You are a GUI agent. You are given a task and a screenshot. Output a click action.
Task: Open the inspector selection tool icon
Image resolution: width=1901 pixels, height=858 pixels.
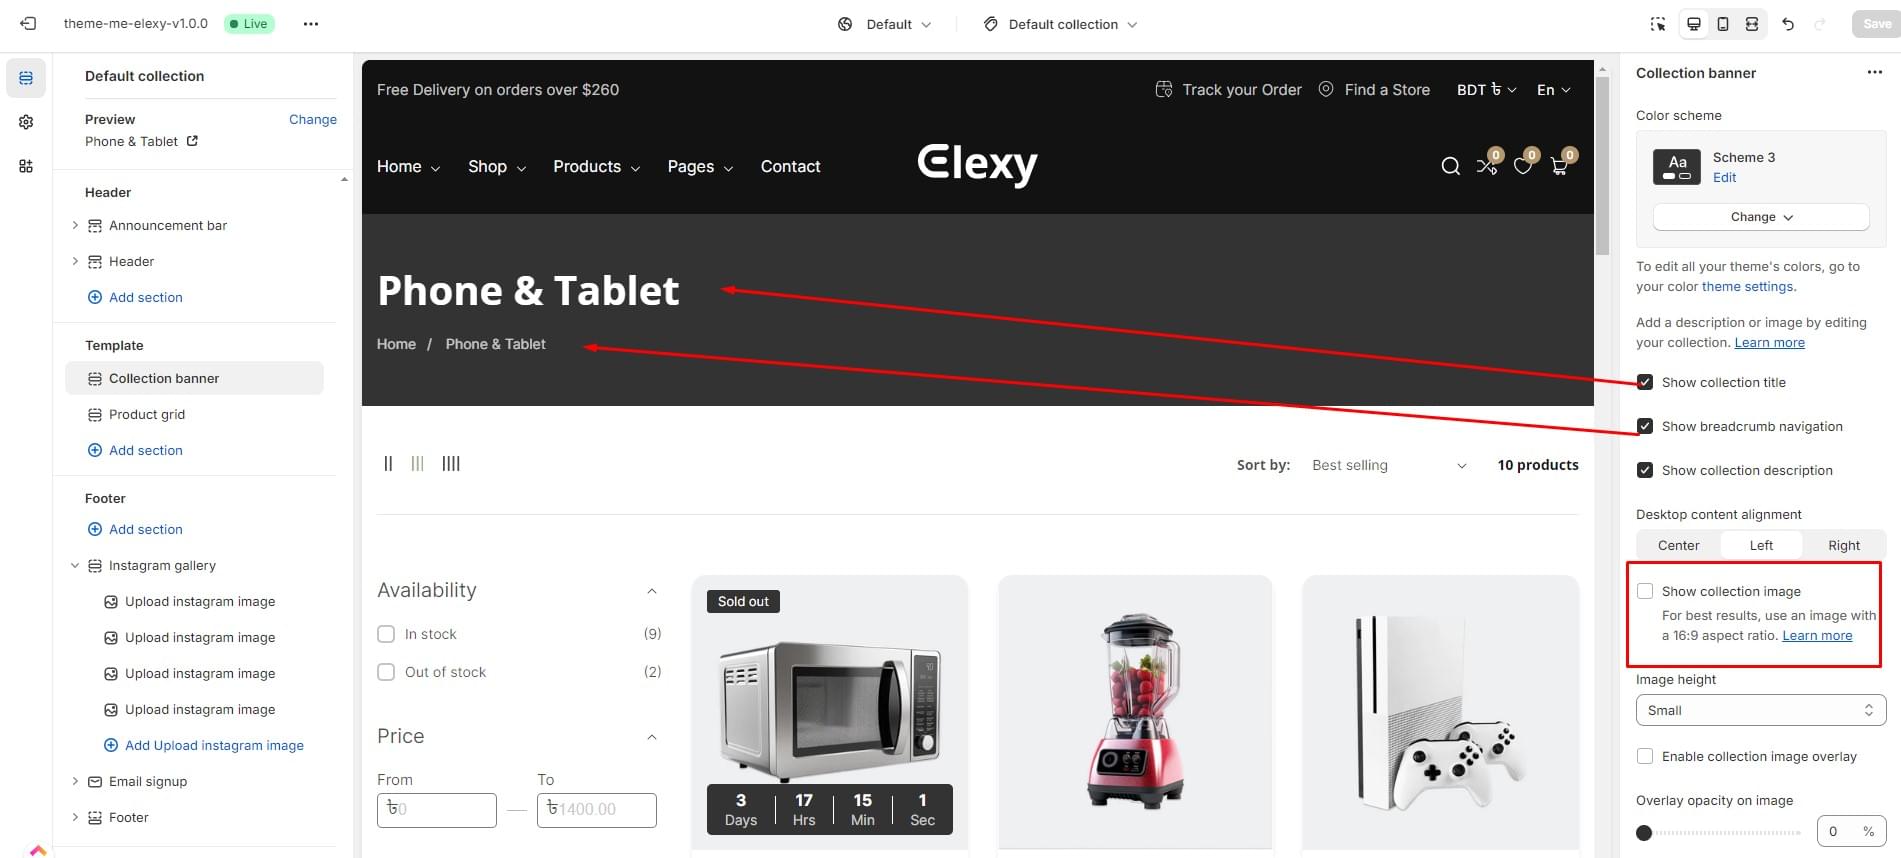coord(1658,24)
